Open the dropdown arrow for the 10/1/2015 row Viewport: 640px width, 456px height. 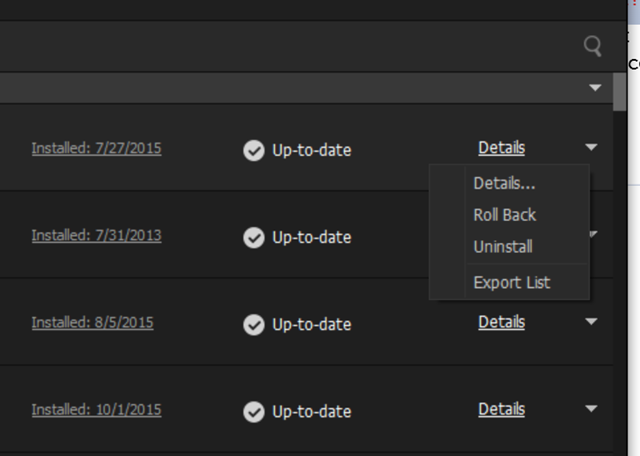[591, 408]
